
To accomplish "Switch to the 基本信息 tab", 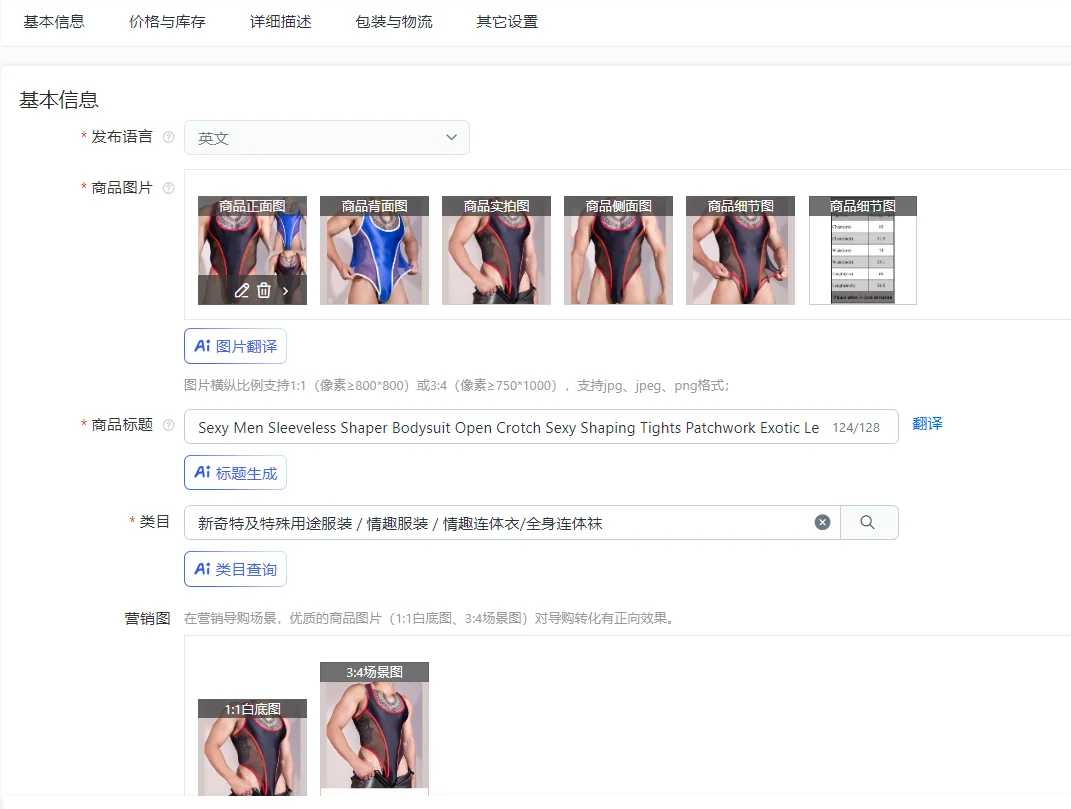I will pyautogui.click(x=54, y=22).
